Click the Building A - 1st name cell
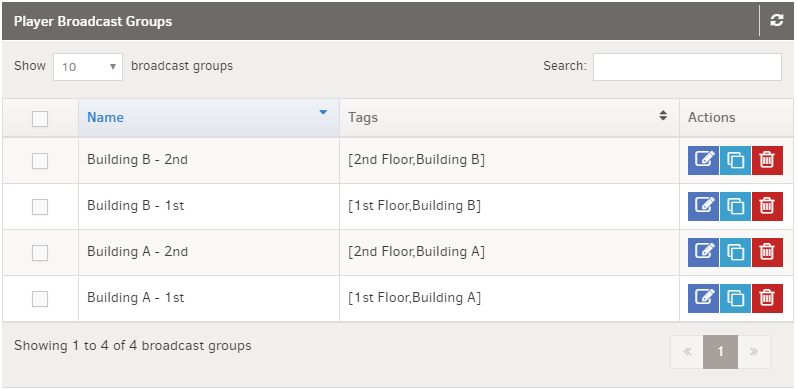 click(x=209, y=298)
